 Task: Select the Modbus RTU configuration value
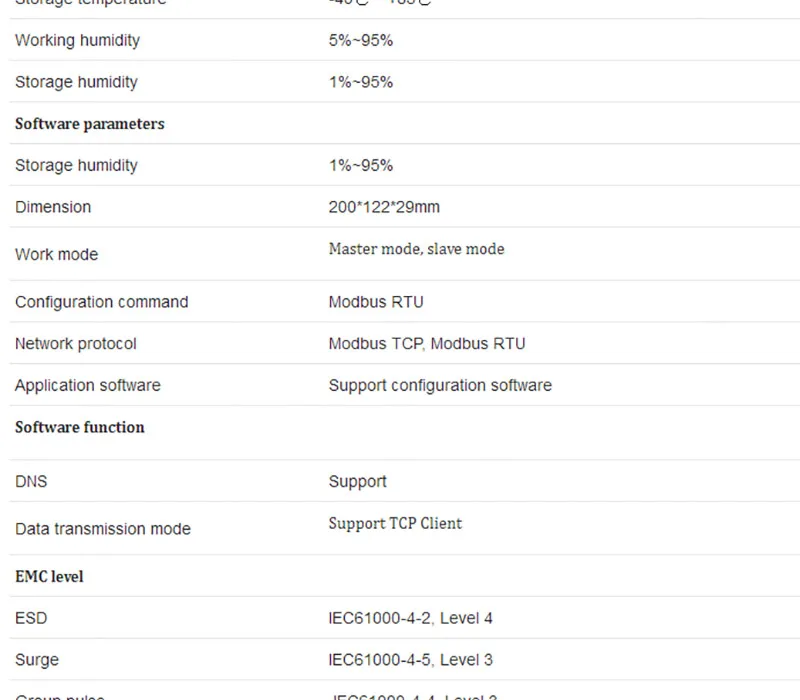(376, 302)
